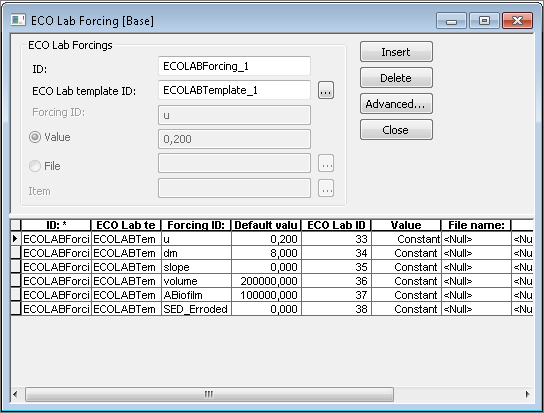This screenshot has height=413, width=544.
Task: Click the scroll right arrow
Action: click(528, 394)
